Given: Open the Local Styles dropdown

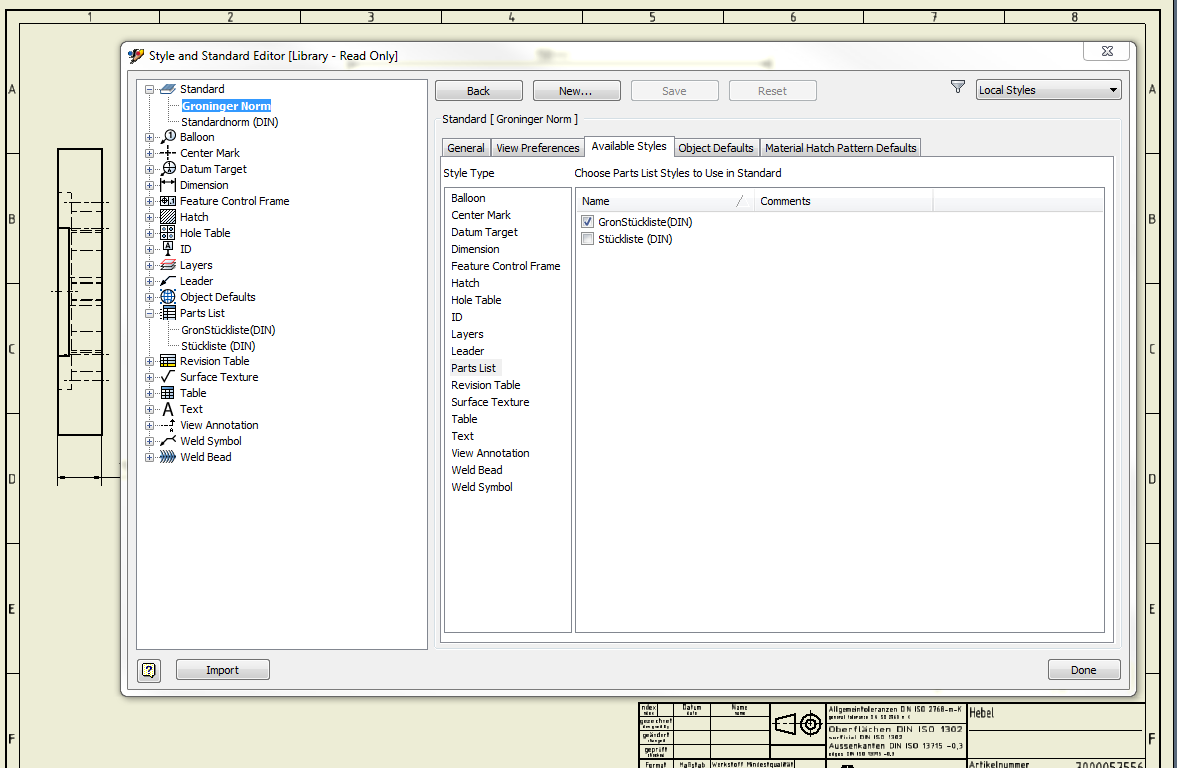Looking at the screenshot, I should (x=1113, y=89).
